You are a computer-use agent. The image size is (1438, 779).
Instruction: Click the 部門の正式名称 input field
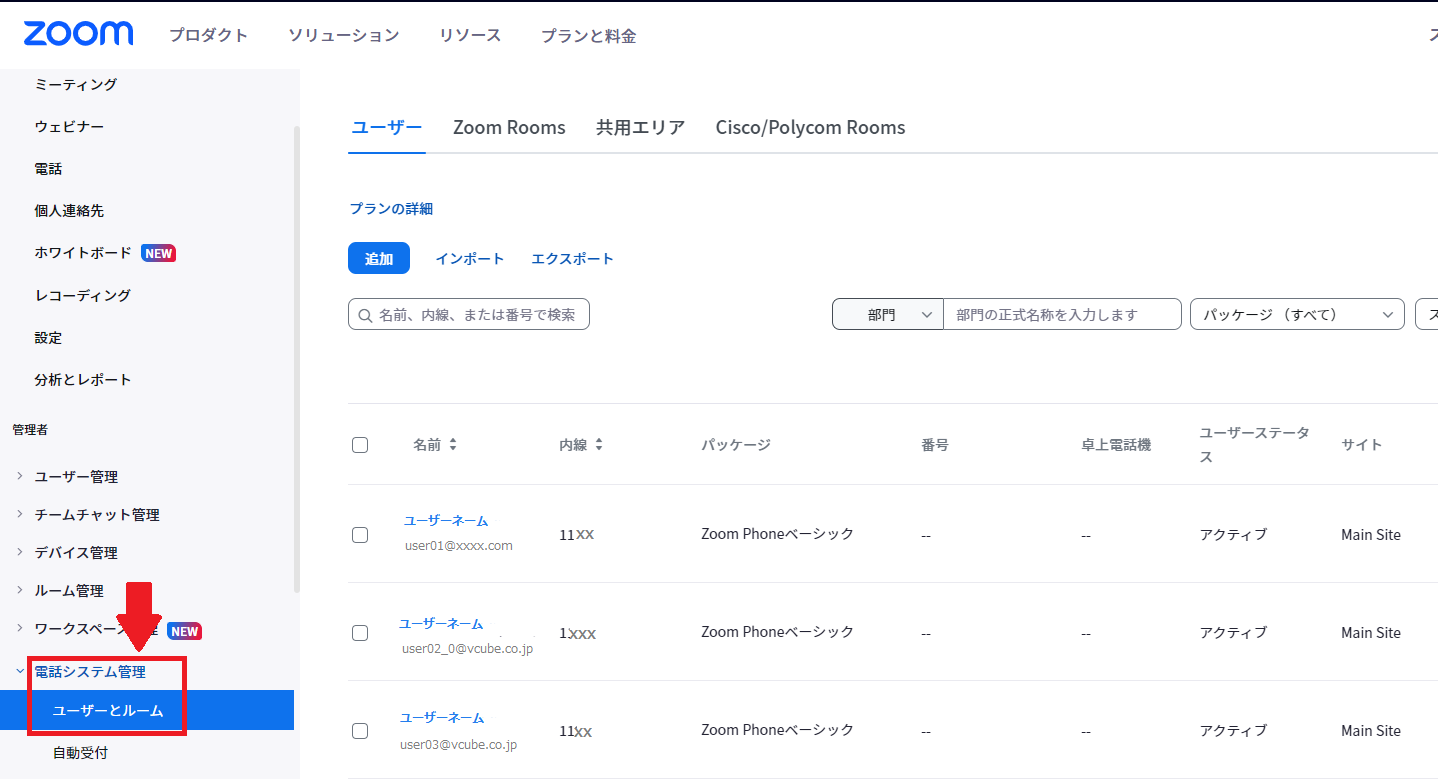1062,315
